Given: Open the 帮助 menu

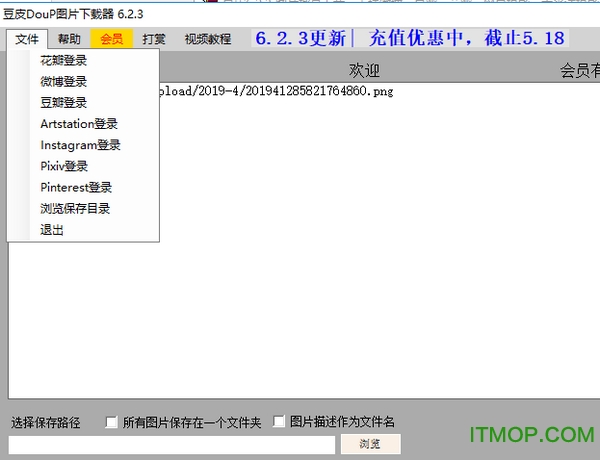Looking at the screenshot, I should (x=69, y=39).
